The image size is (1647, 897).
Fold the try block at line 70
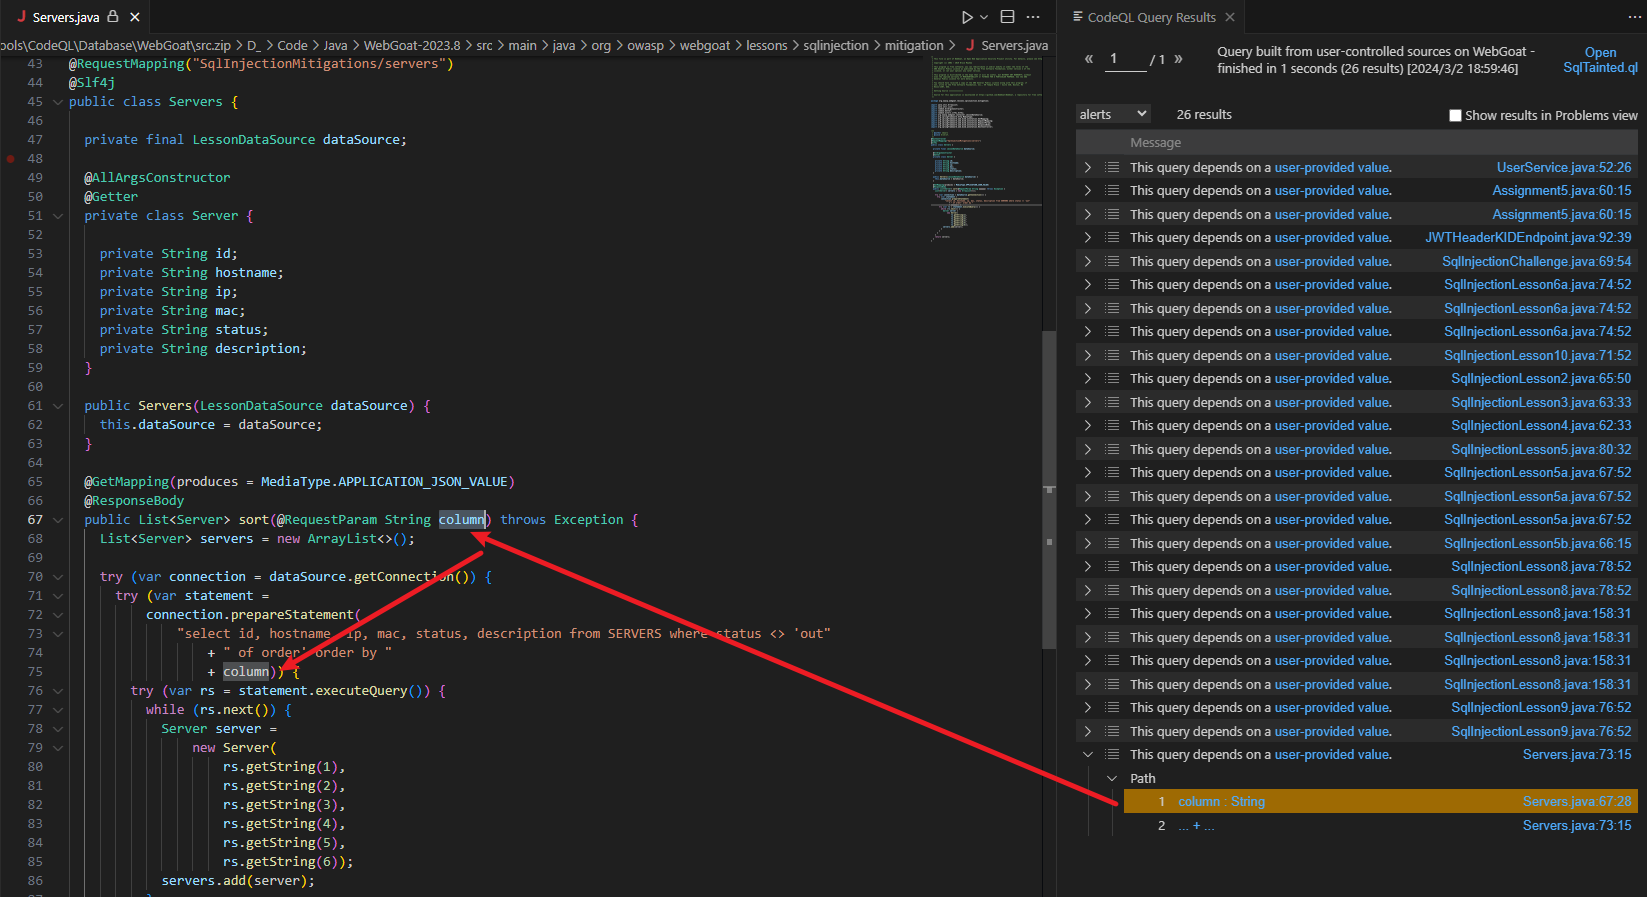point(58,577)
